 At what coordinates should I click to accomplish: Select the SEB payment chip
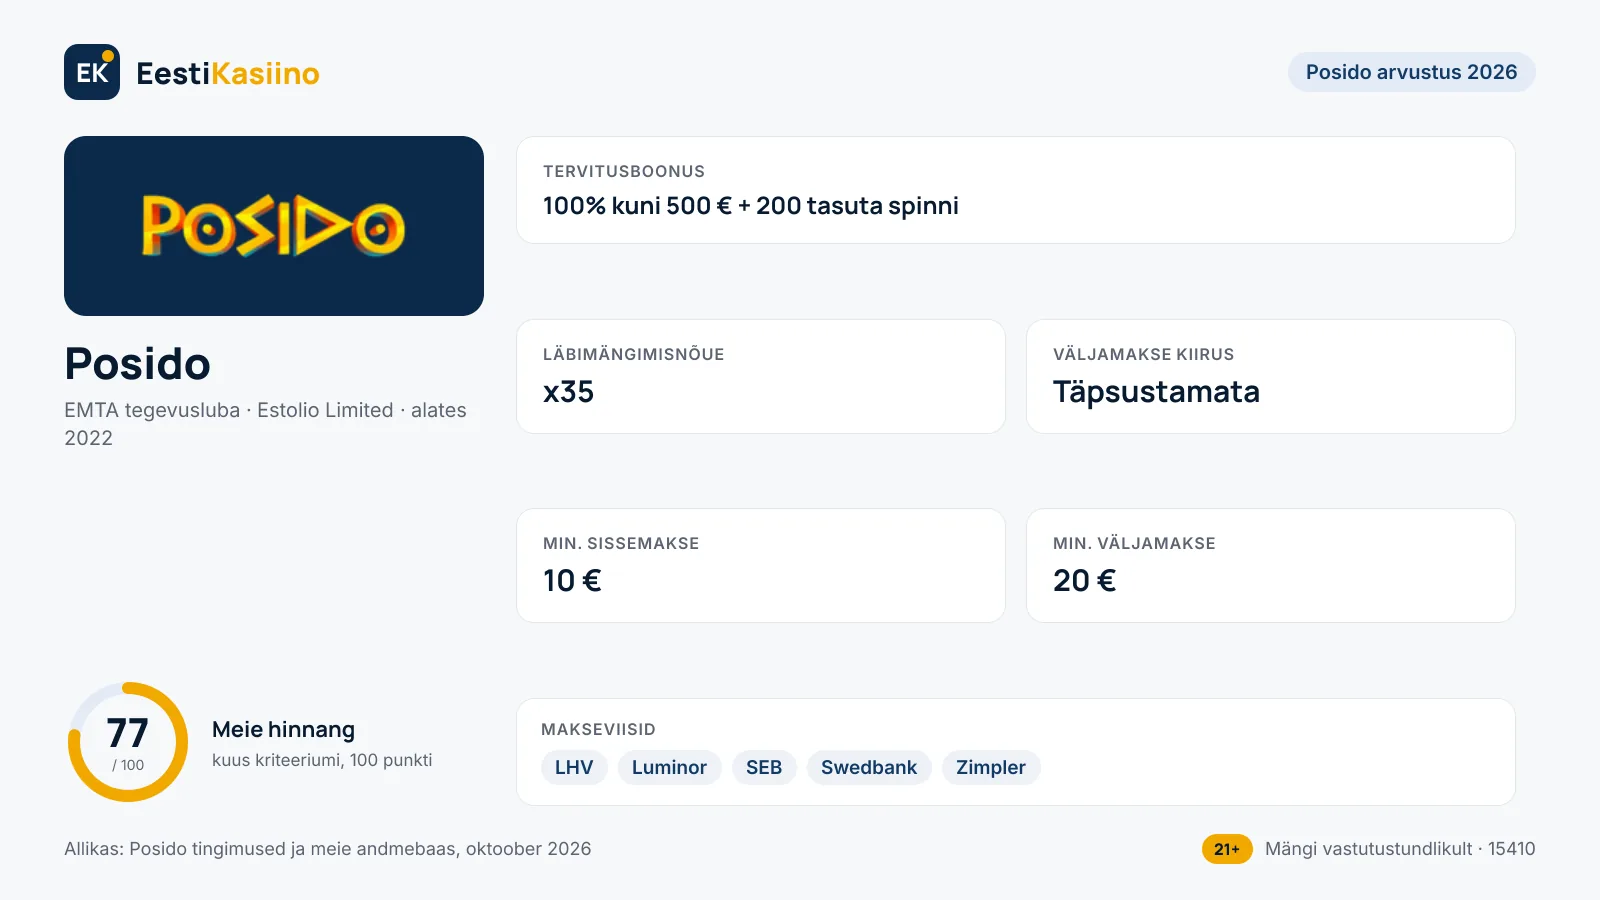point(764,767)
